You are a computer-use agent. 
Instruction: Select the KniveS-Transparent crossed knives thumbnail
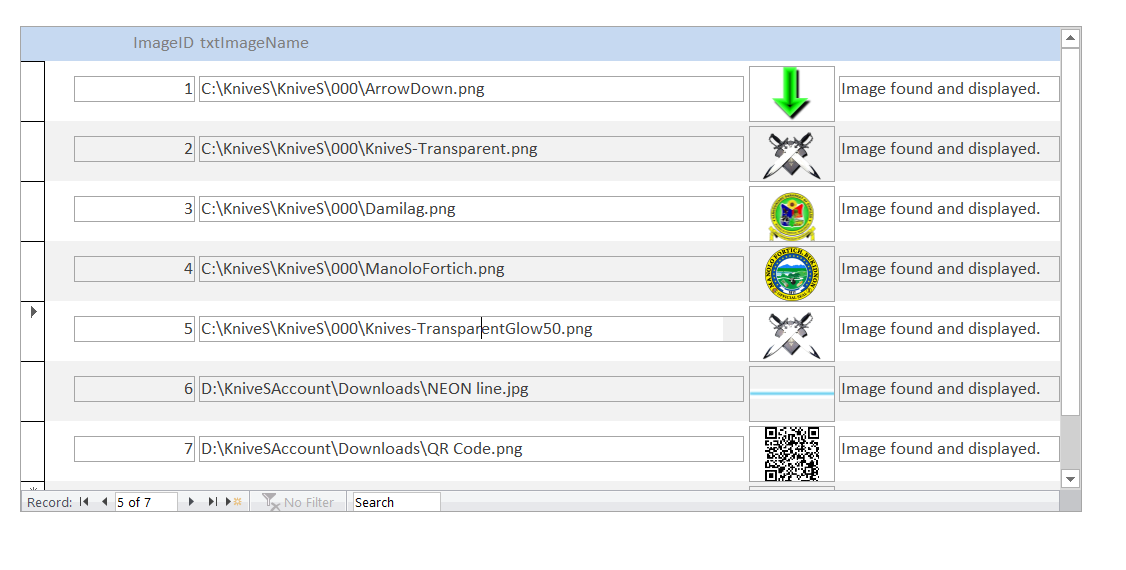[791, 154]
